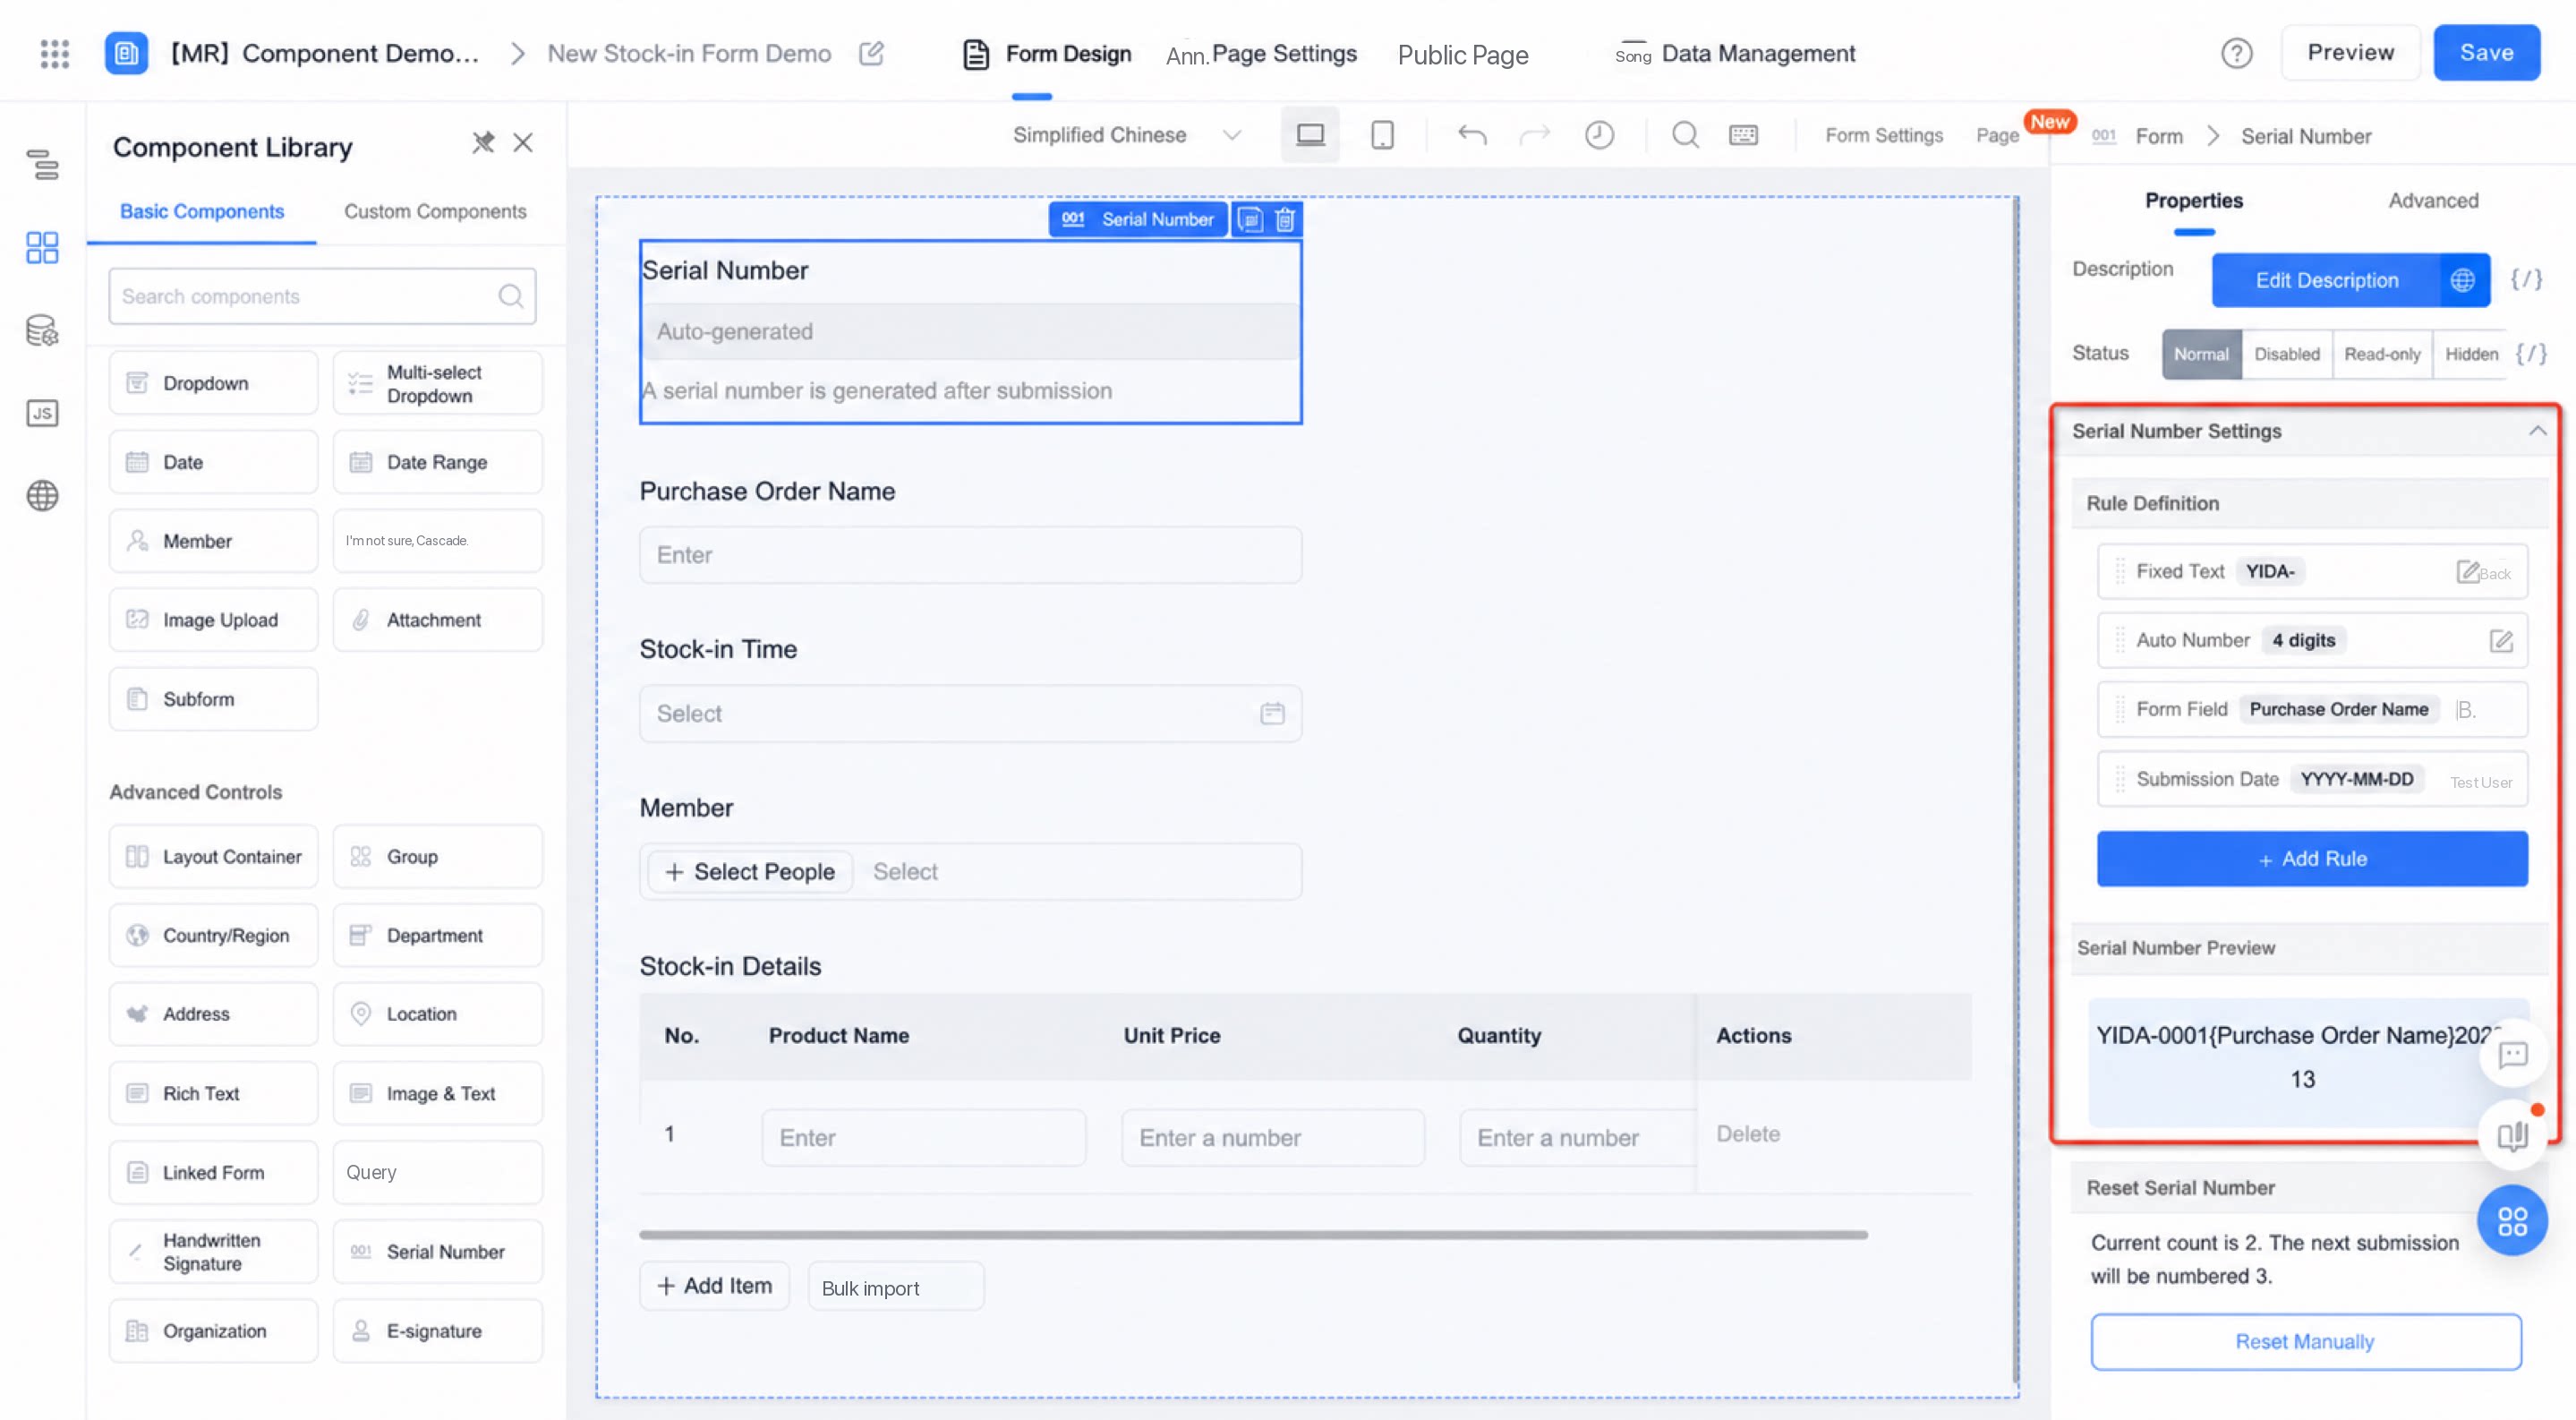Unpin the Component Library panel
The height and width of the screenshot is (1420, 2576).
tap(483, 143)
